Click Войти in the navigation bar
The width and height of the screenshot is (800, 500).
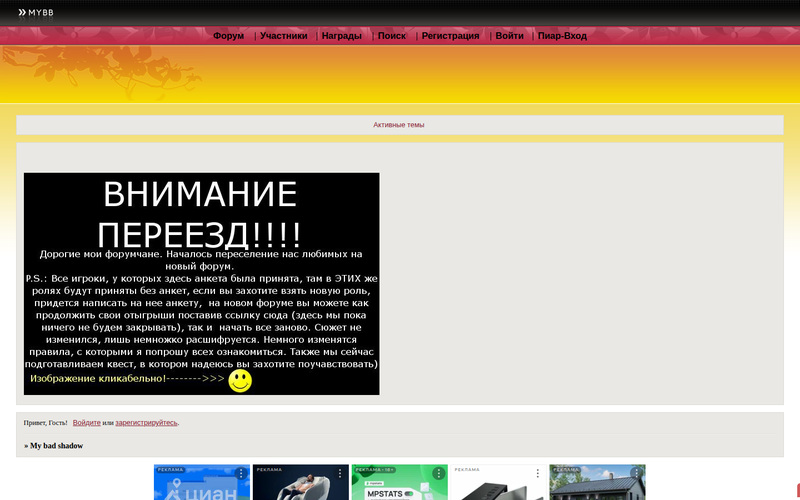(x=509, y=36)
